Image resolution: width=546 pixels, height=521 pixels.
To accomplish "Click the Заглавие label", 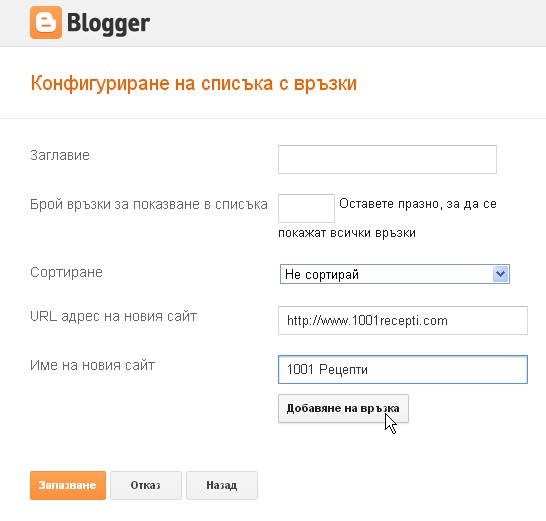I will [x=60, y=155].
